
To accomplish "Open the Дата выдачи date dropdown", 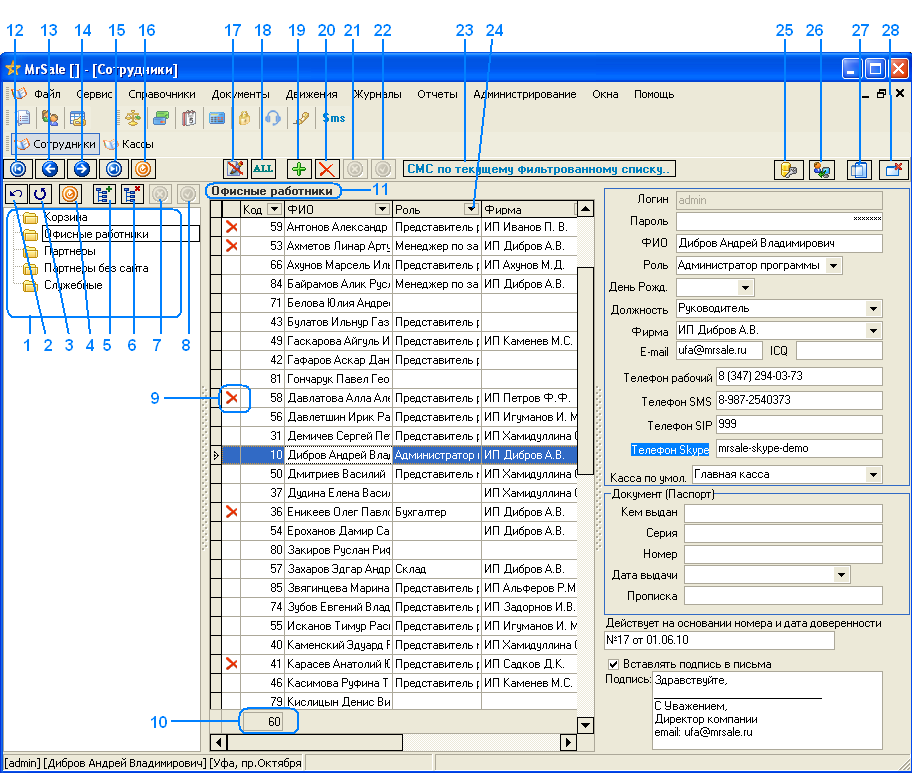I will [x=841, y=575].
